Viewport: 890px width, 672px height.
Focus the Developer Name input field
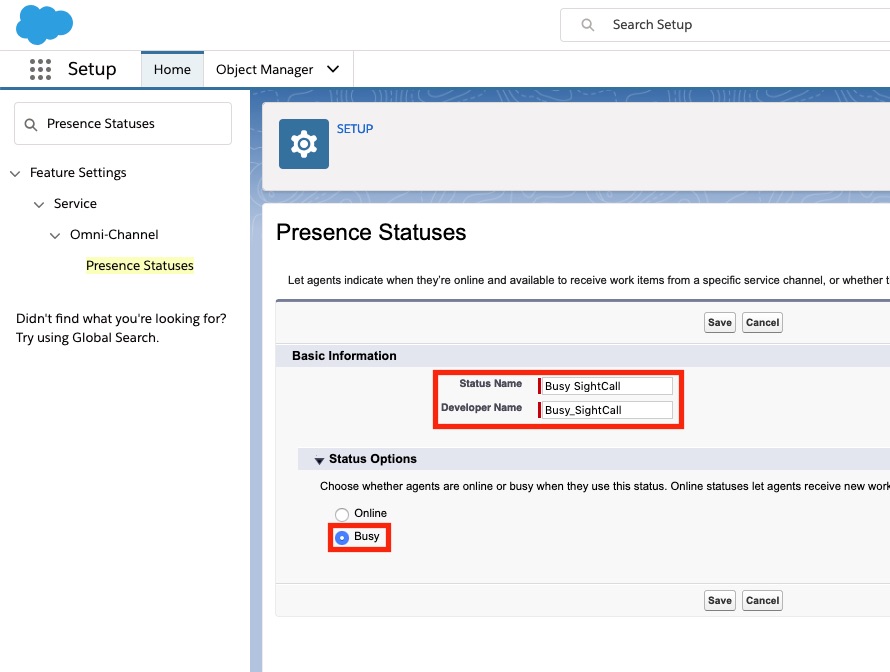click(606, 410)
